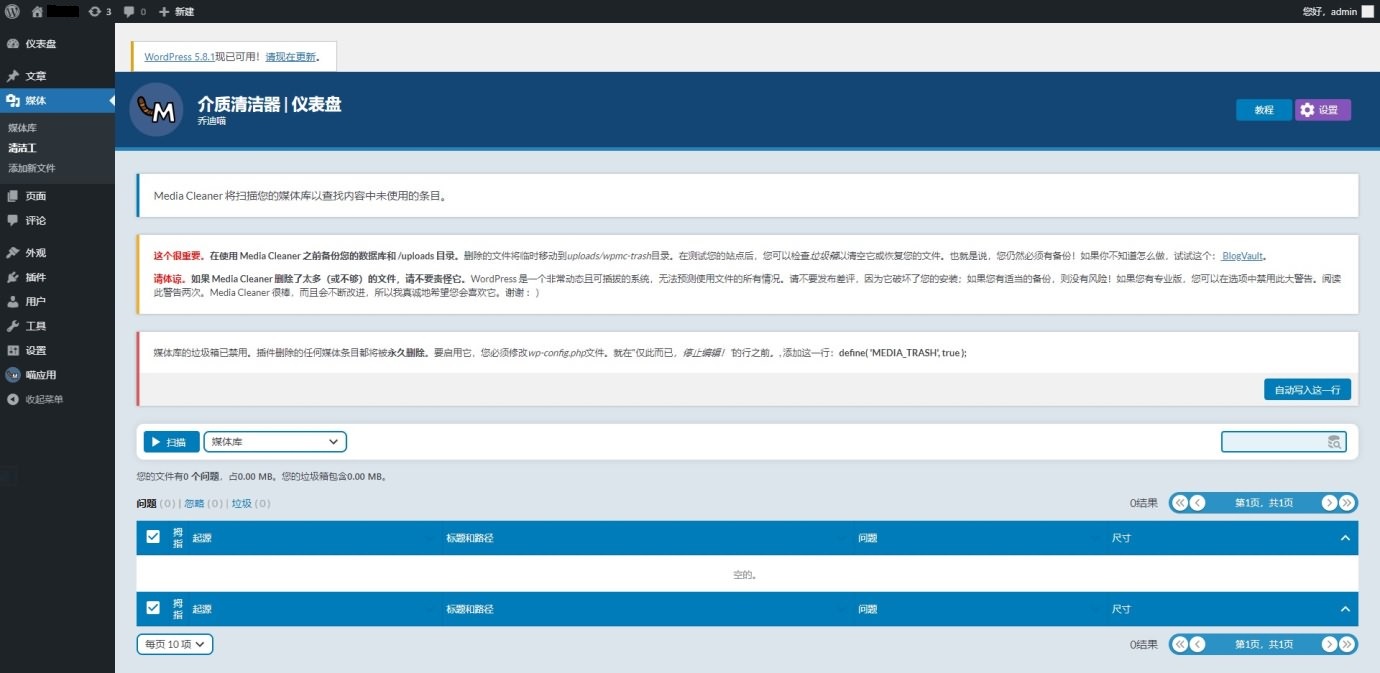
Task: Go to previous page in bottom pagination
Action: point(1197,644)
